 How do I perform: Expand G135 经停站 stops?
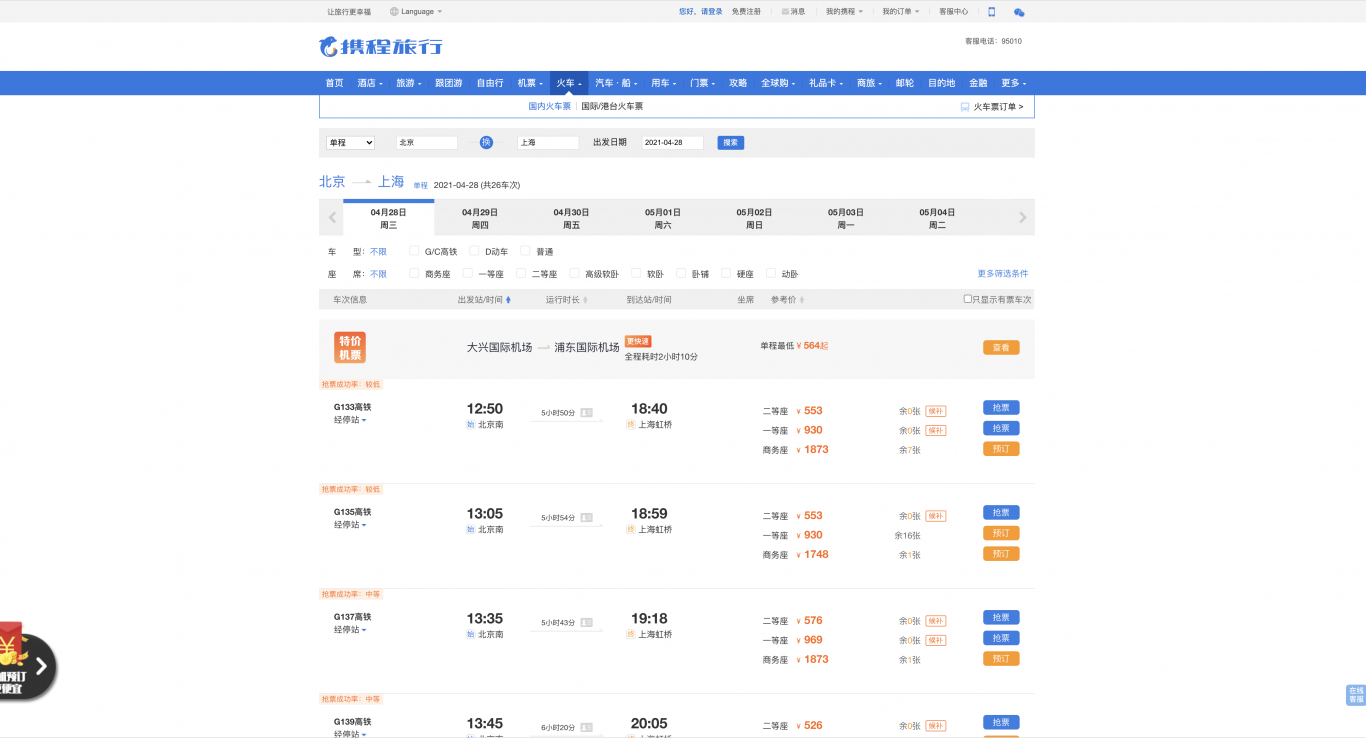350,525
